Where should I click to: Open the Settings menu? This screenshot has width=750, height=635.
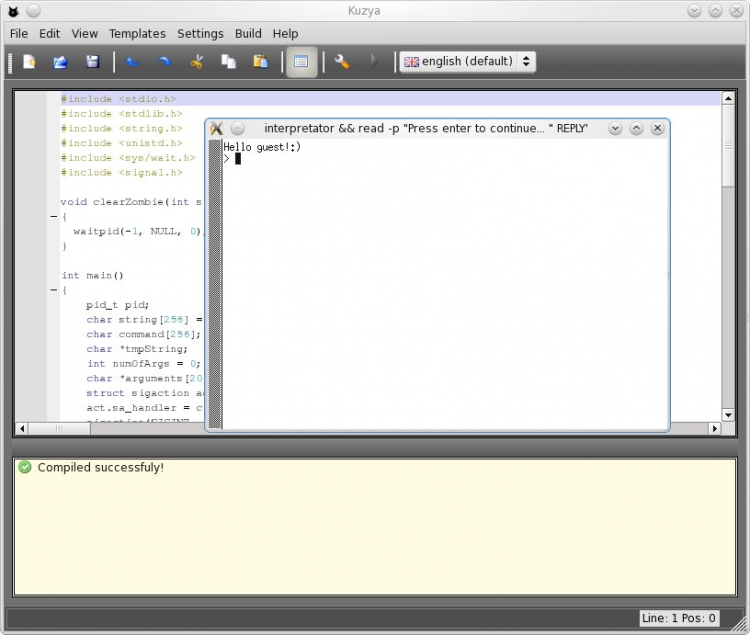coord(200,33)
